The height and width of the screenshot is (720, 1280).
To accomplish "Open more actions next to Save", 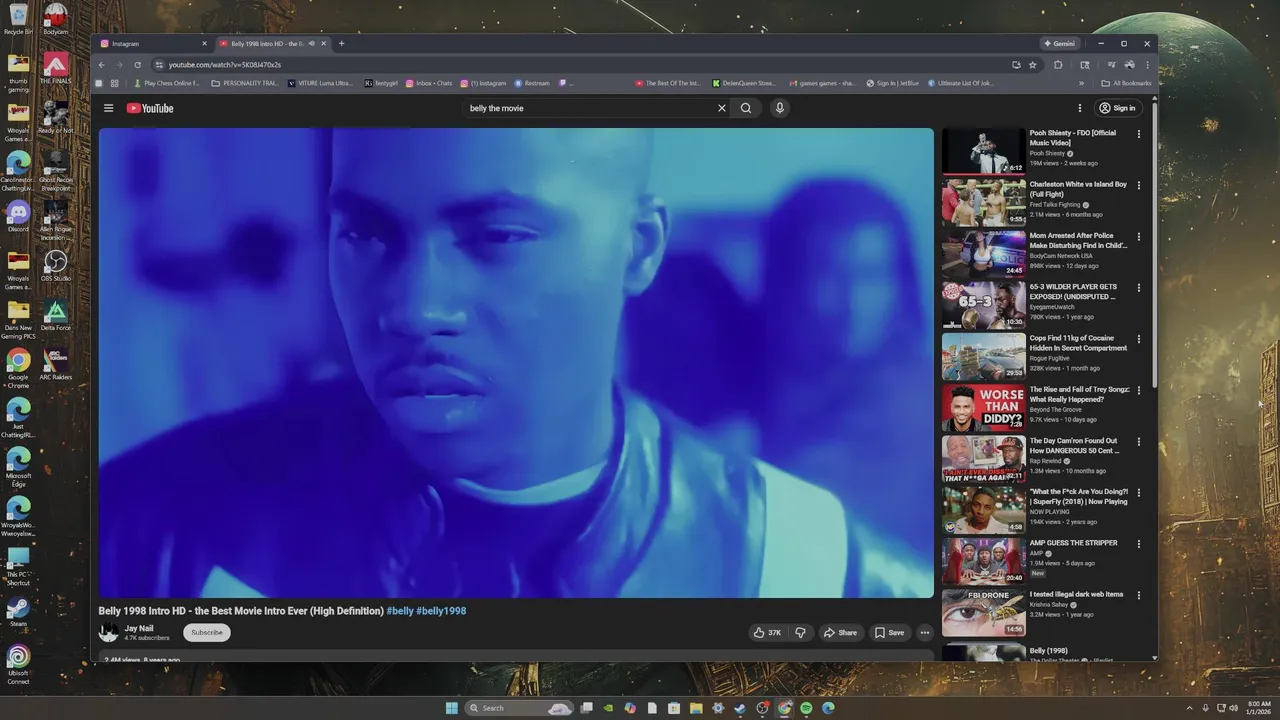I will click(925, 633).
